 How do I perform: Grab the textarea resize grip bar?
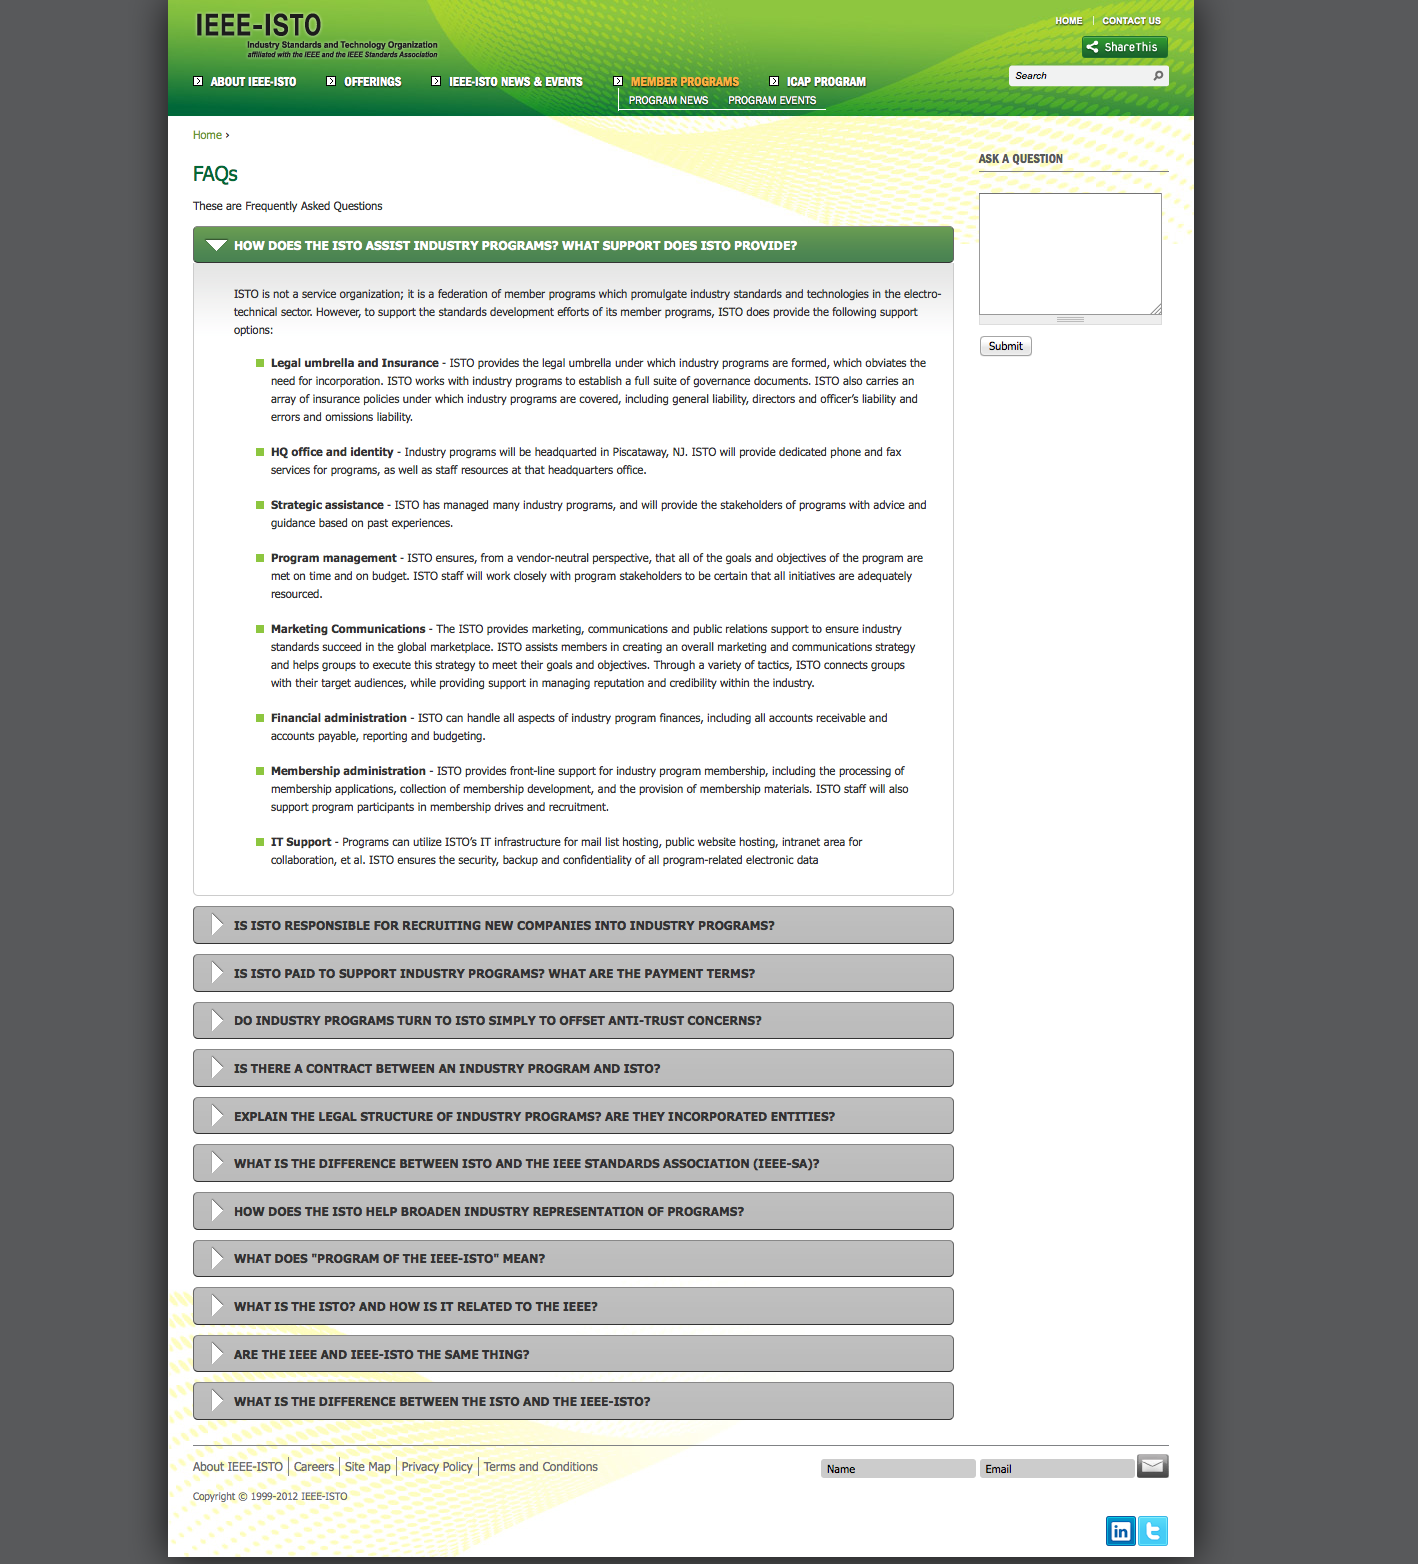click(1070, 320)
